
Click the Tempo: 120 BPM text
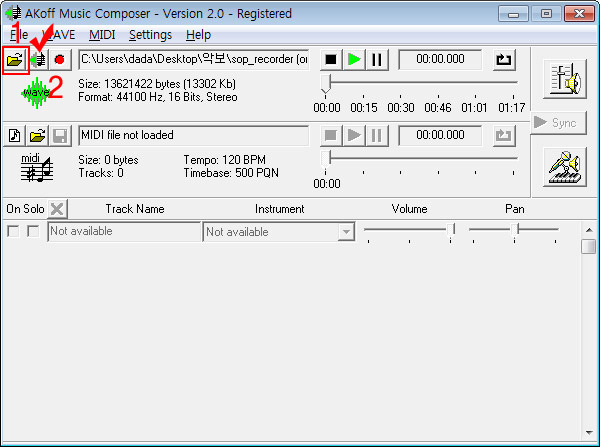(224, 160)
